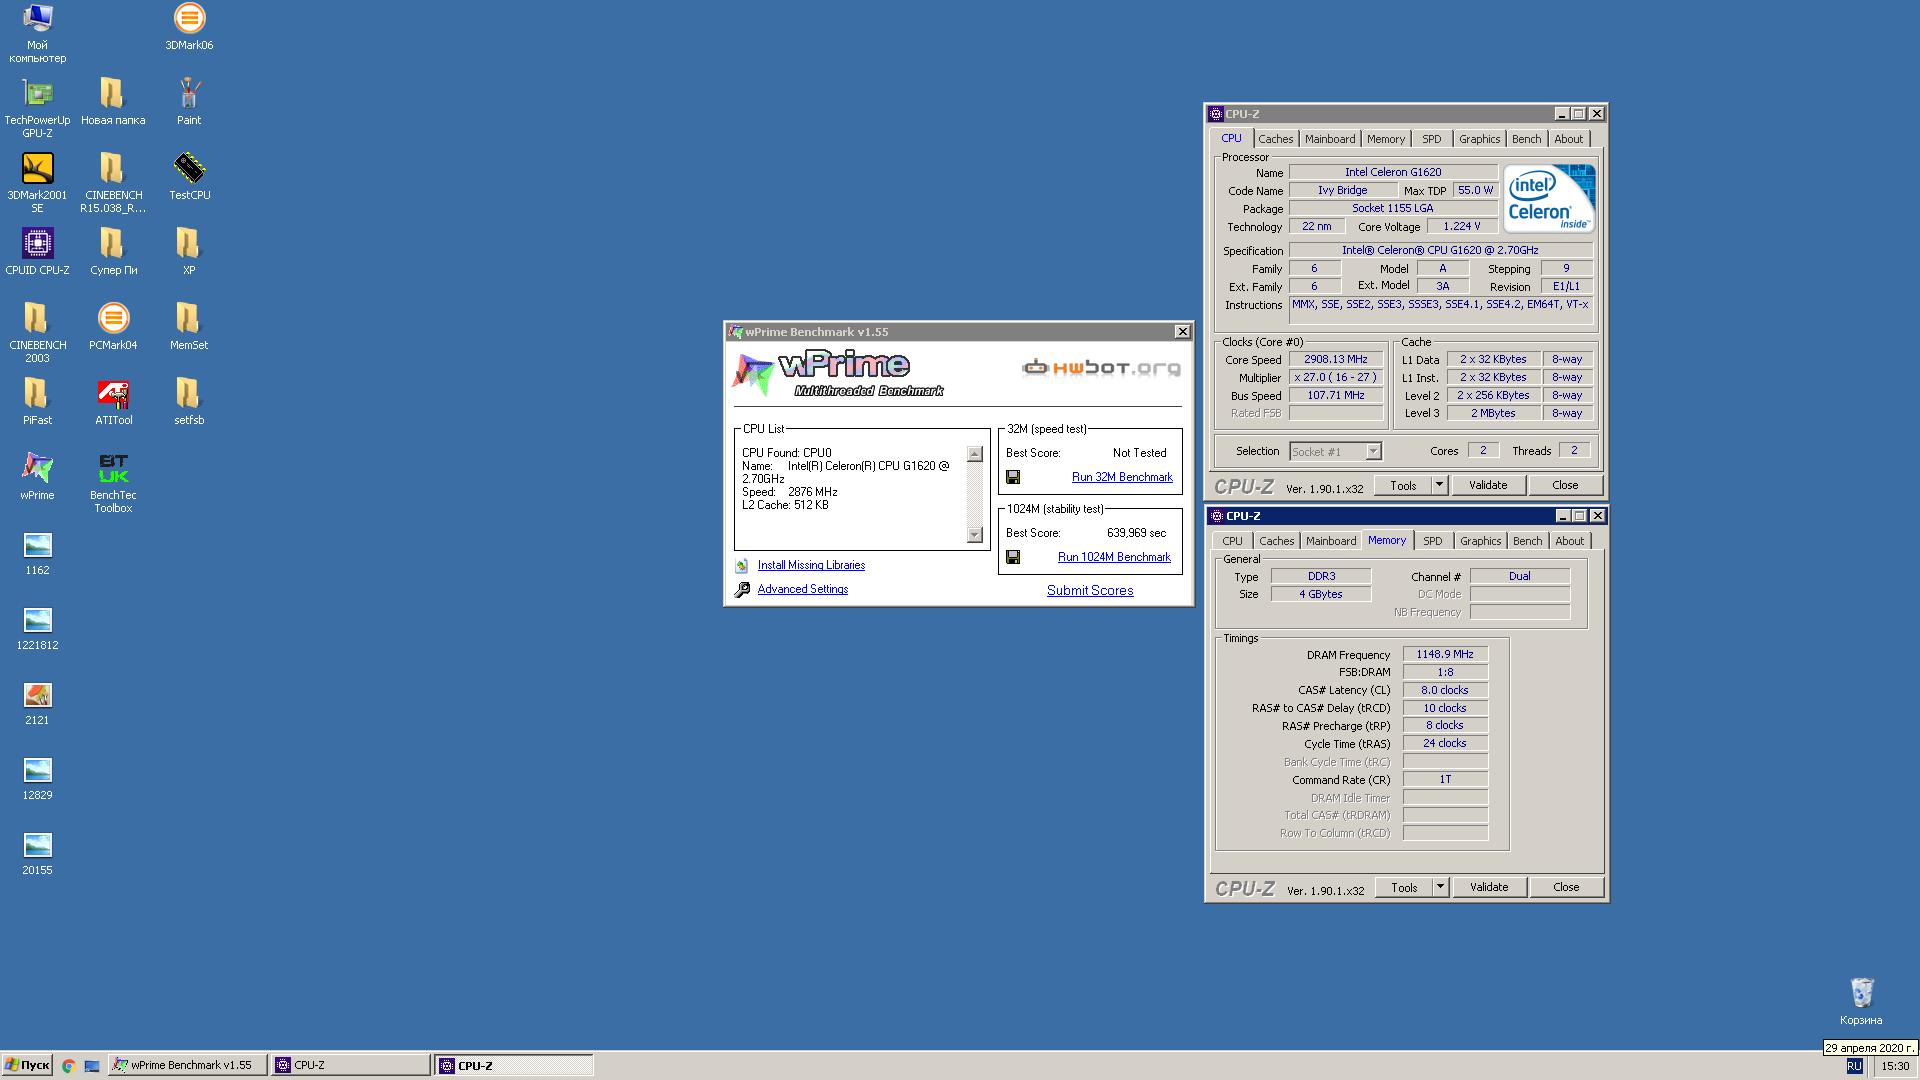Click save icon beside Run 32M Benchmark
The height and width of the screenshot is (1080, 1920).
pos(1013,477)
